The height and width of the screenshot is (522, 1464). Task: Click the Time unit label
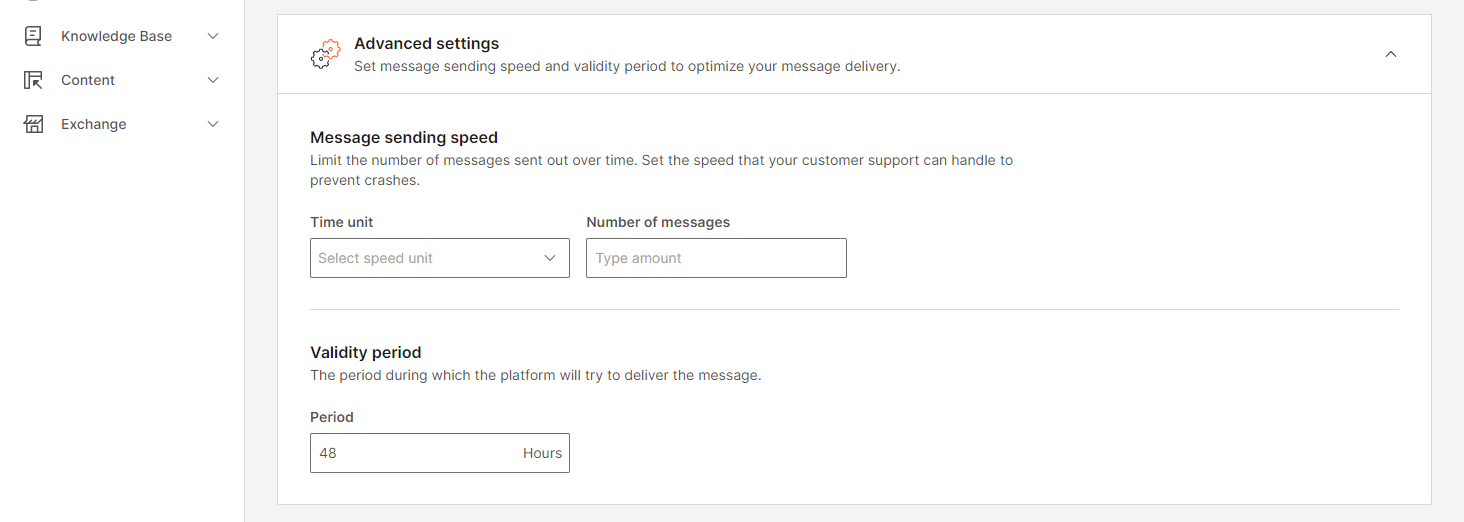coord(342,222)
